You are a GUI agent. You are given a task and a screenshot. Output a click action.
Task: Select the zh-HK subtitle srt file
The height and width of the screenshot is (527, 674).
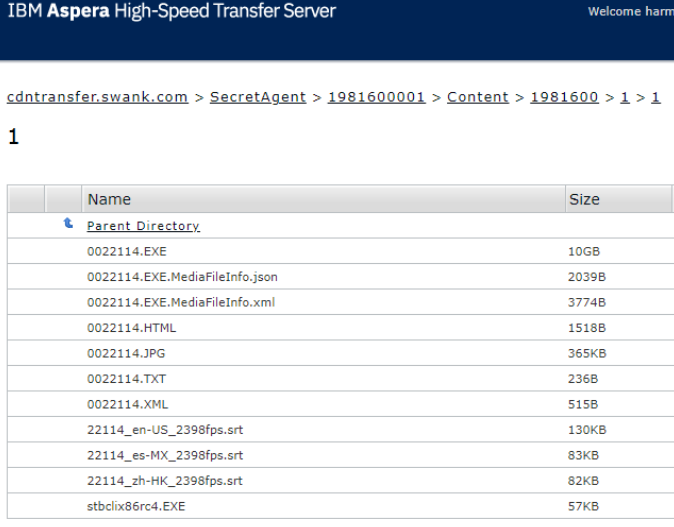click(165, 481)
